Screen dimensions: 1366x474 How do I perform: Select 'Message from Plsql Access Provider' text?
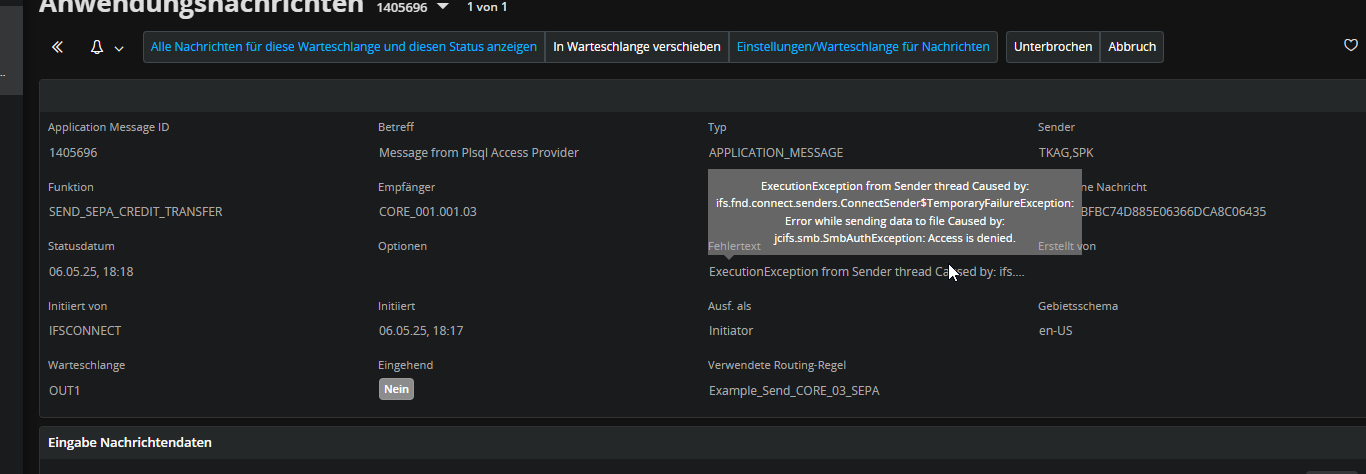coord(479,153)
